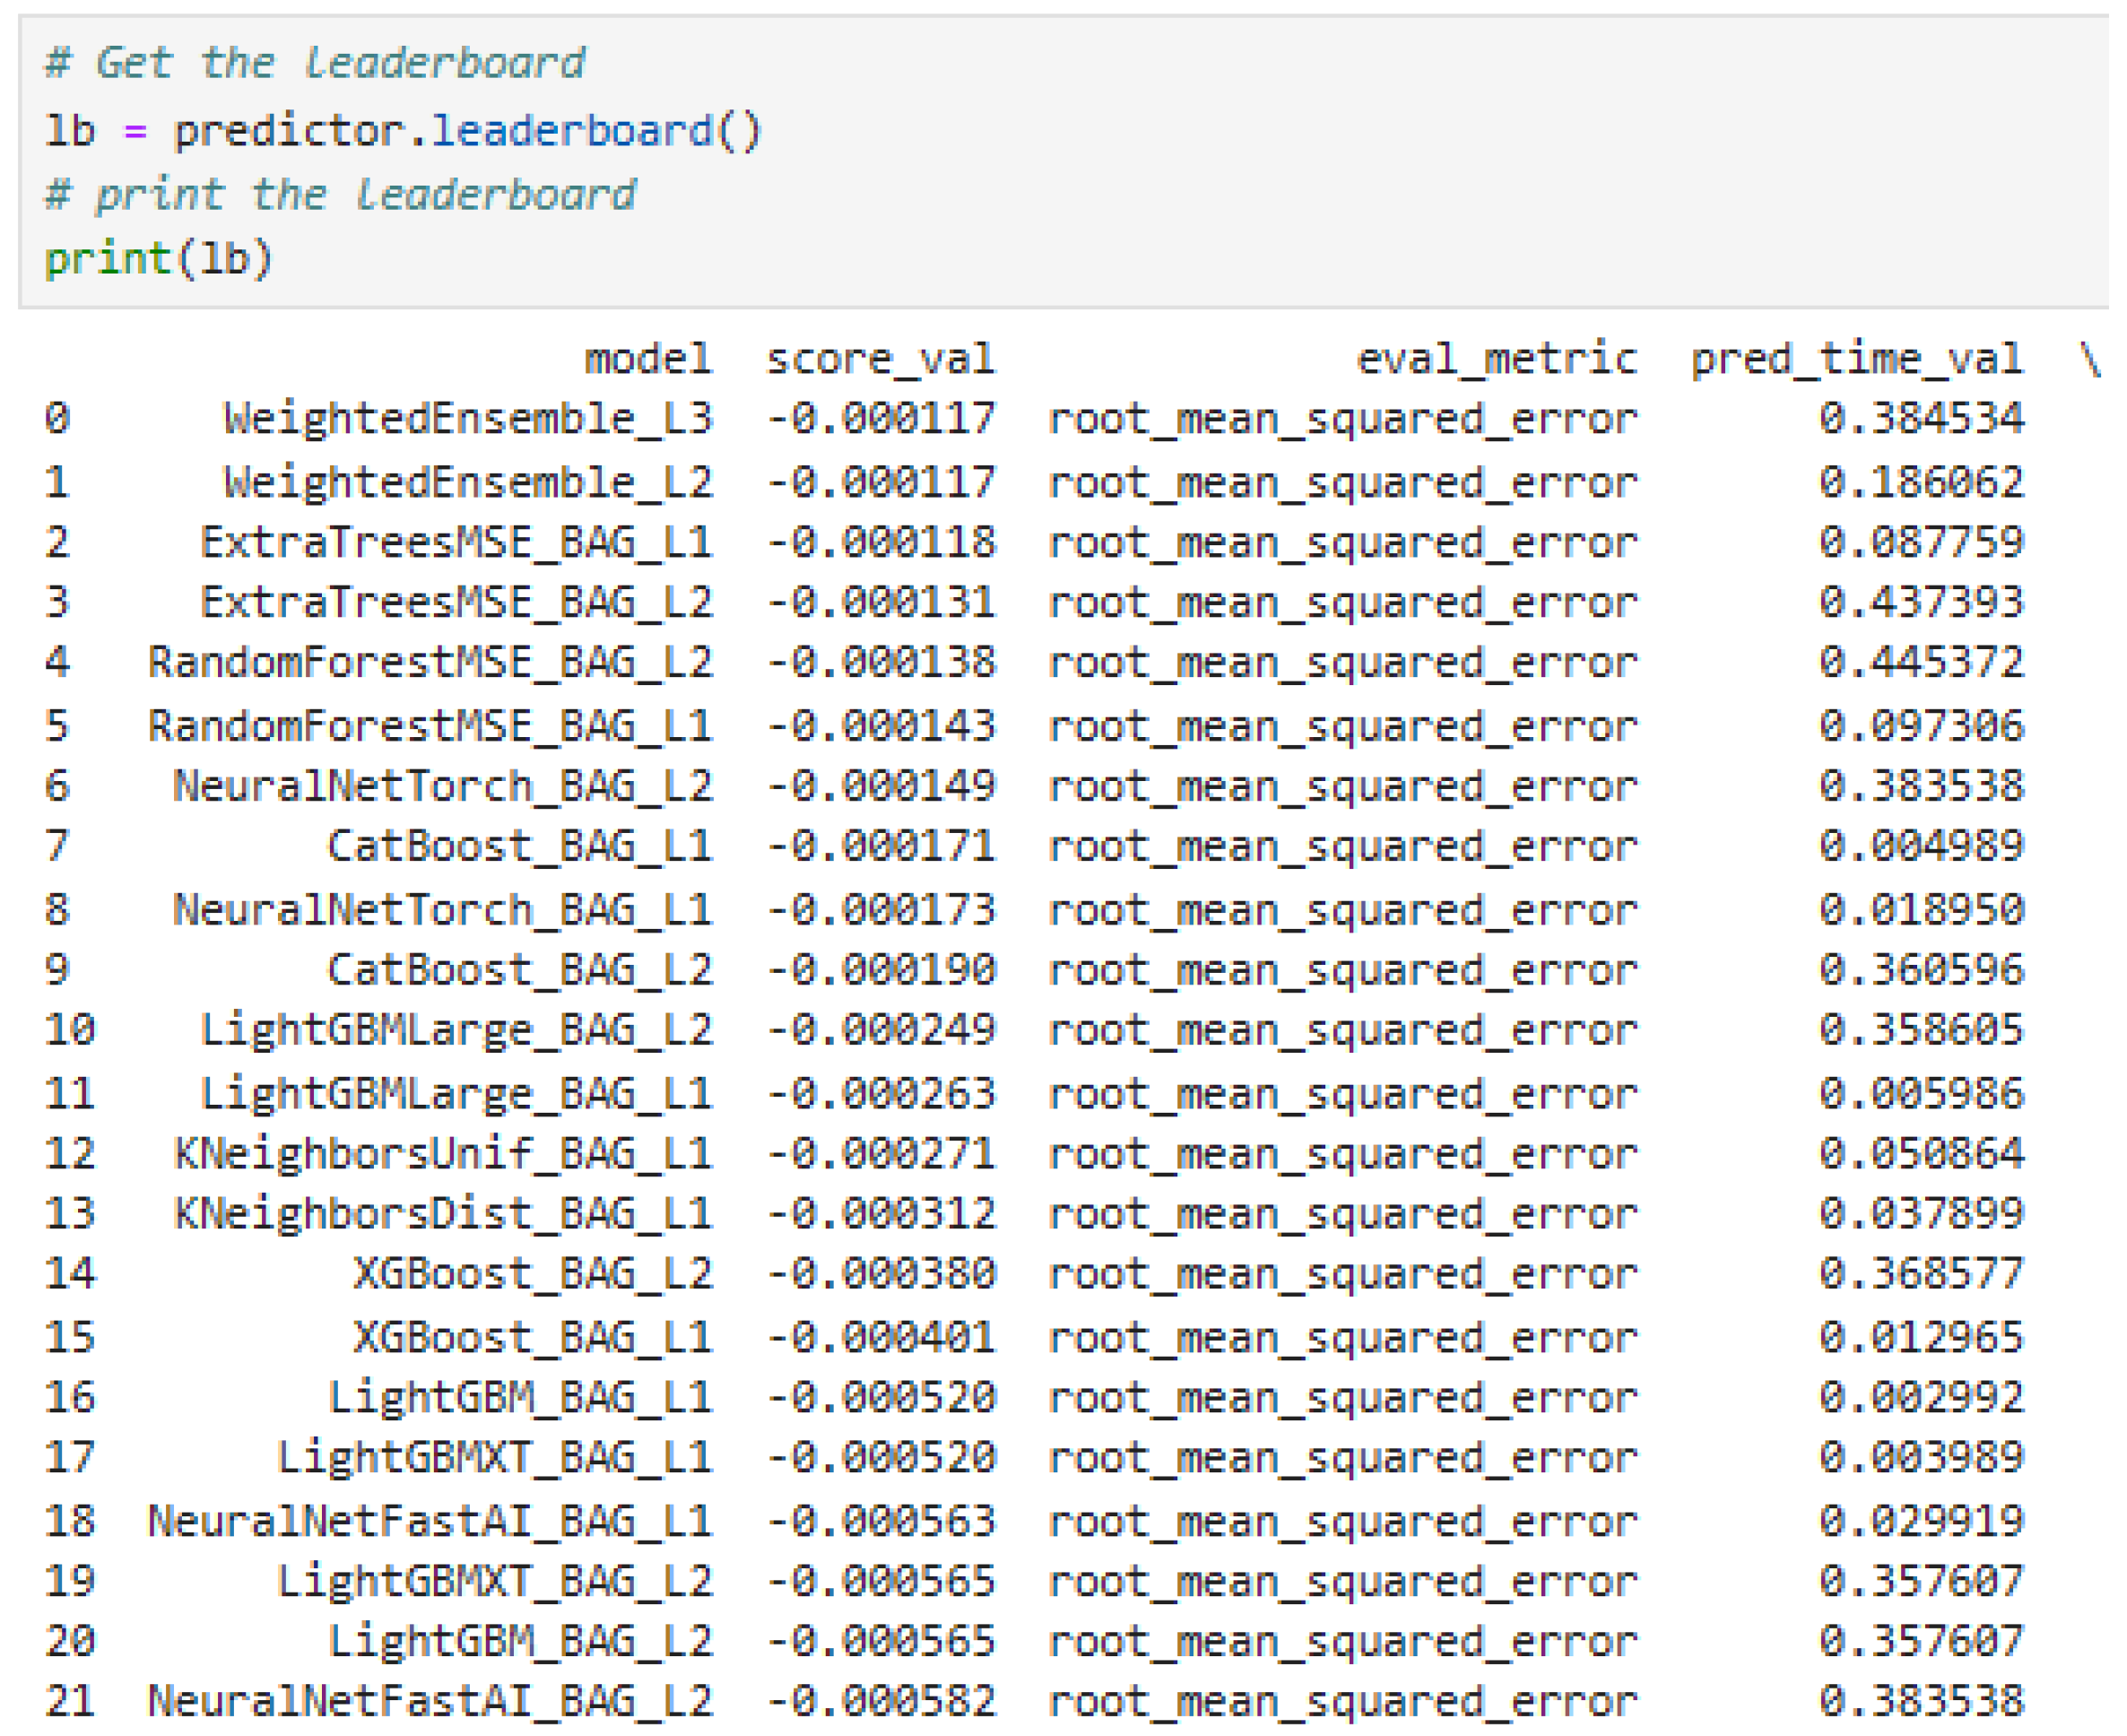Select the WeightedEnsemble_L3 model name
The image size is (2127, 1736).
(465, 419)
